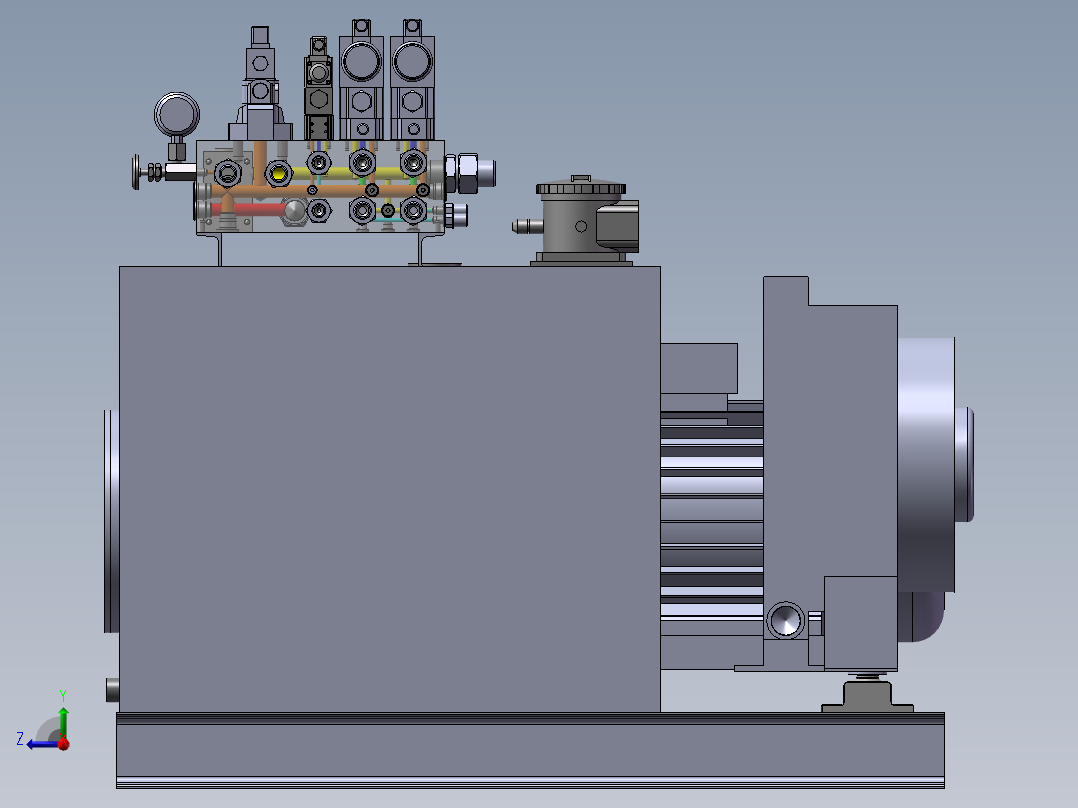The height and width of the screenshot is (808, 1078).
Task: Pick the right support leg under the manifold
Action: (x=420, y=250)
